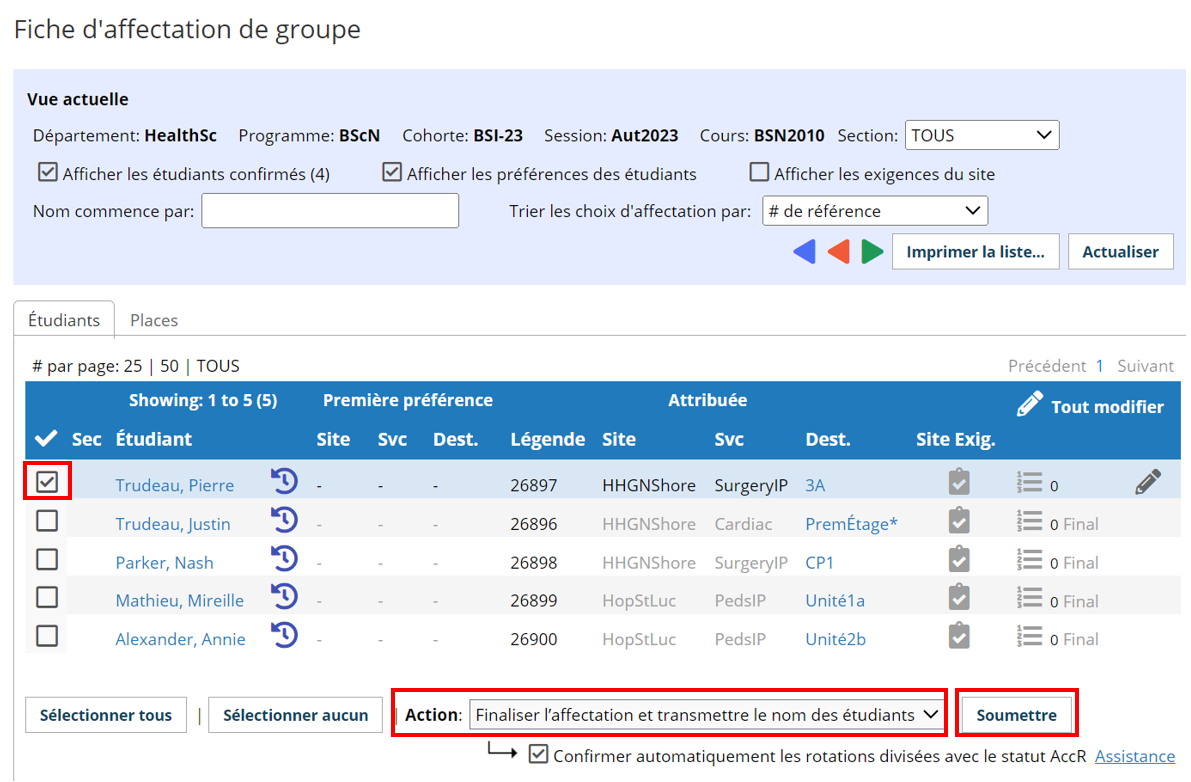Viewport: 1191px width, 782px height.
Task: Click the Étudiant column header
Action: (x=153, y=439)
